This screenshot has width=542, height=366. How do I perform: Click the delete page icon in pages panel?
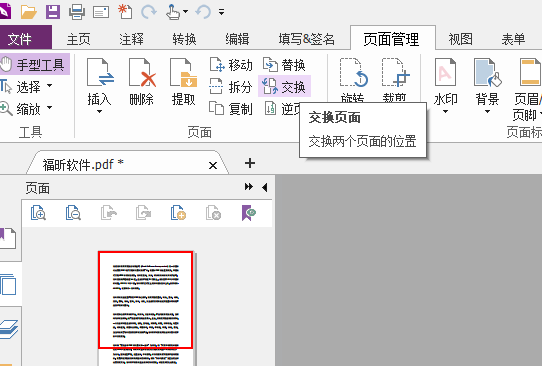[213, 213]
